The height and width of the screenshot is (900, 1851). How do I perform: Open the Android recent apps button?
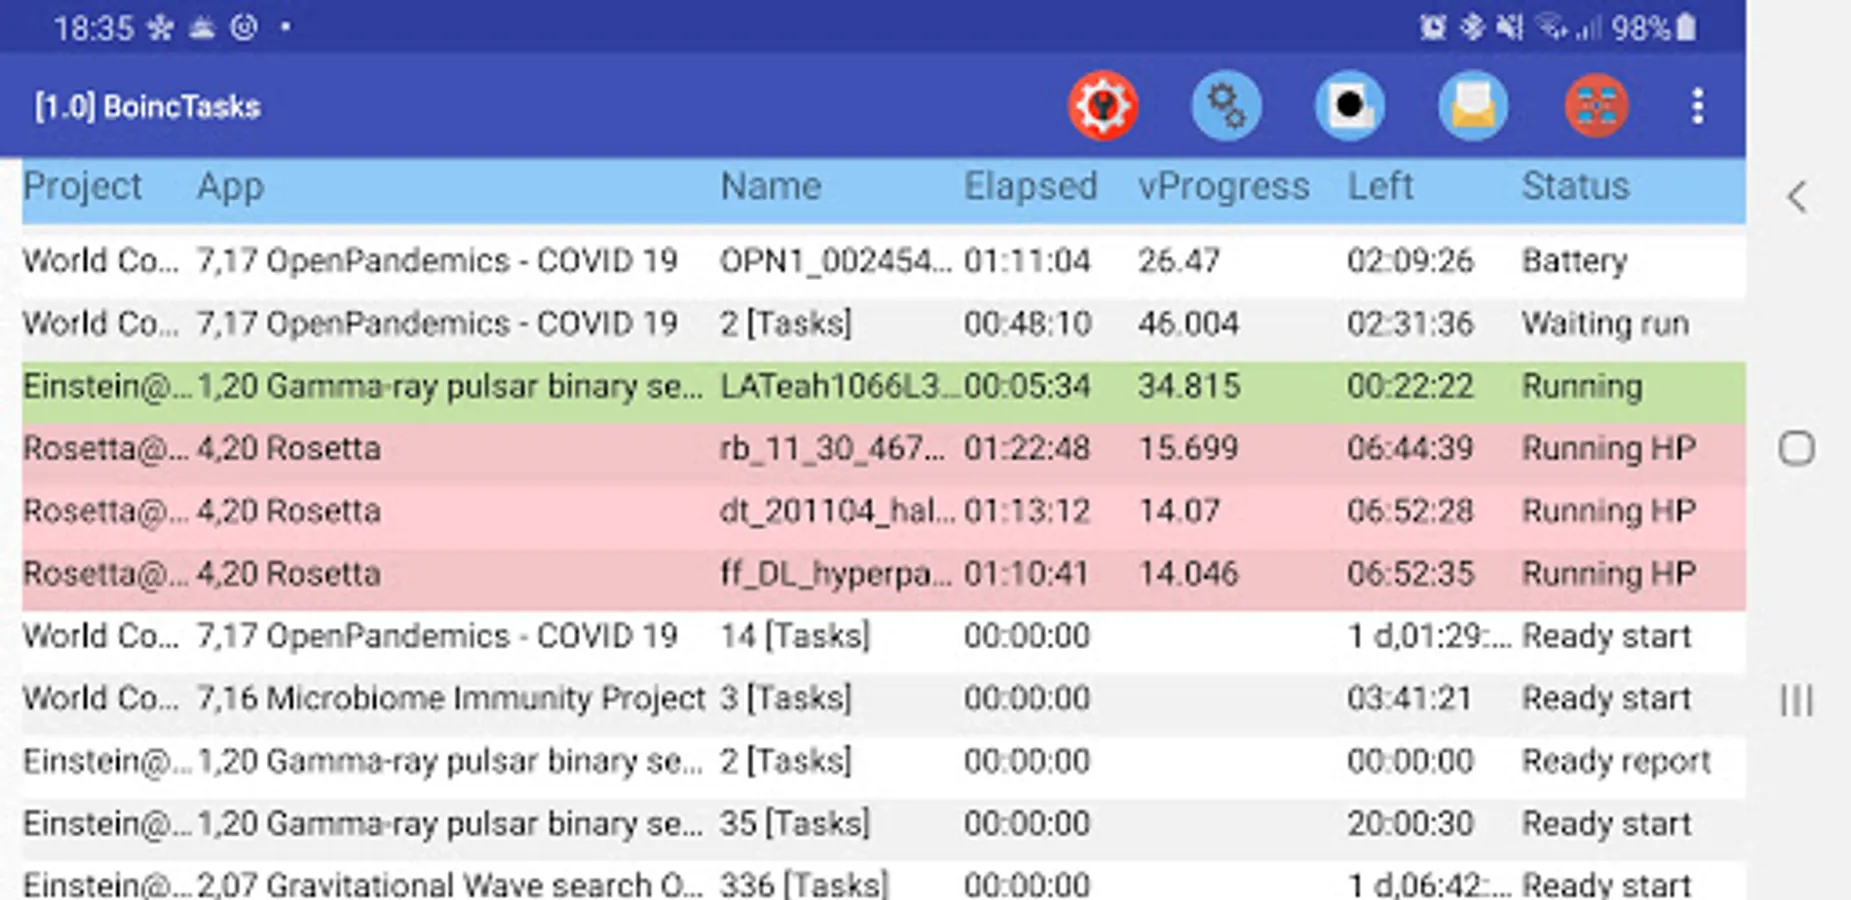1797,699
